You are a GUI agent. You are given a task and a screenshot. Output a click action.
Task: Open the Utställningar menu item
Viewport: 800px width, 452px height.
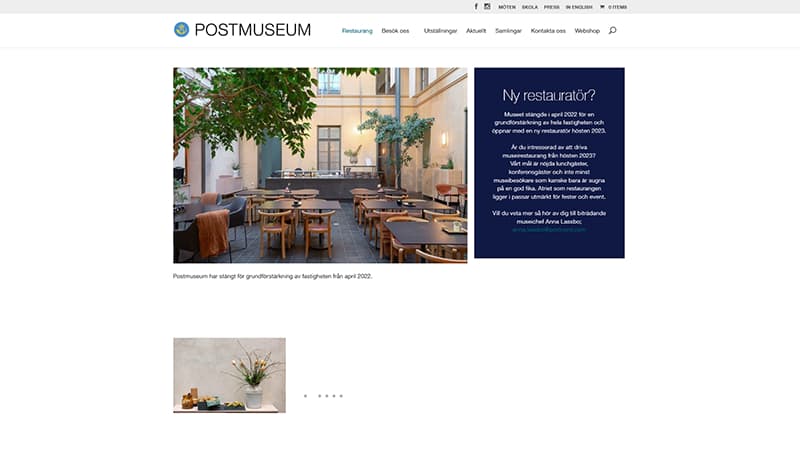[x=440, y=31]
